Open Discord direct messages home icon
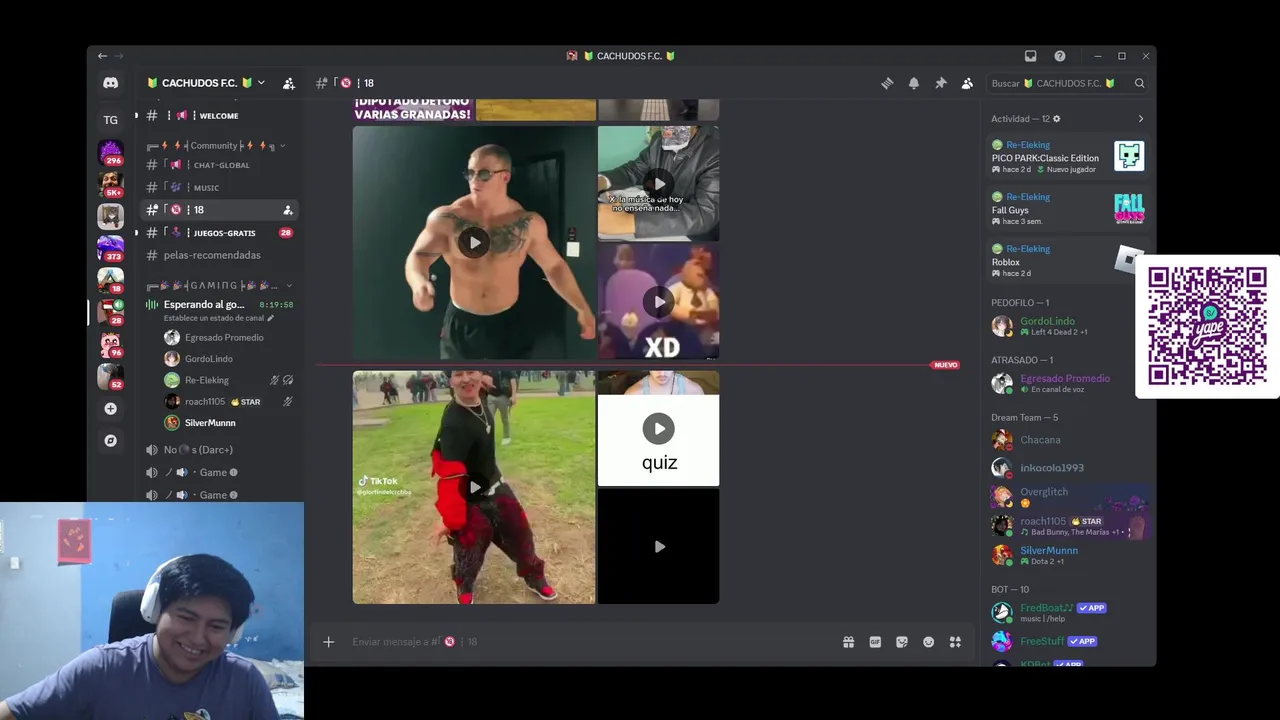The height and width of the screenshot is (720, 1280). [x=110, y=83]
